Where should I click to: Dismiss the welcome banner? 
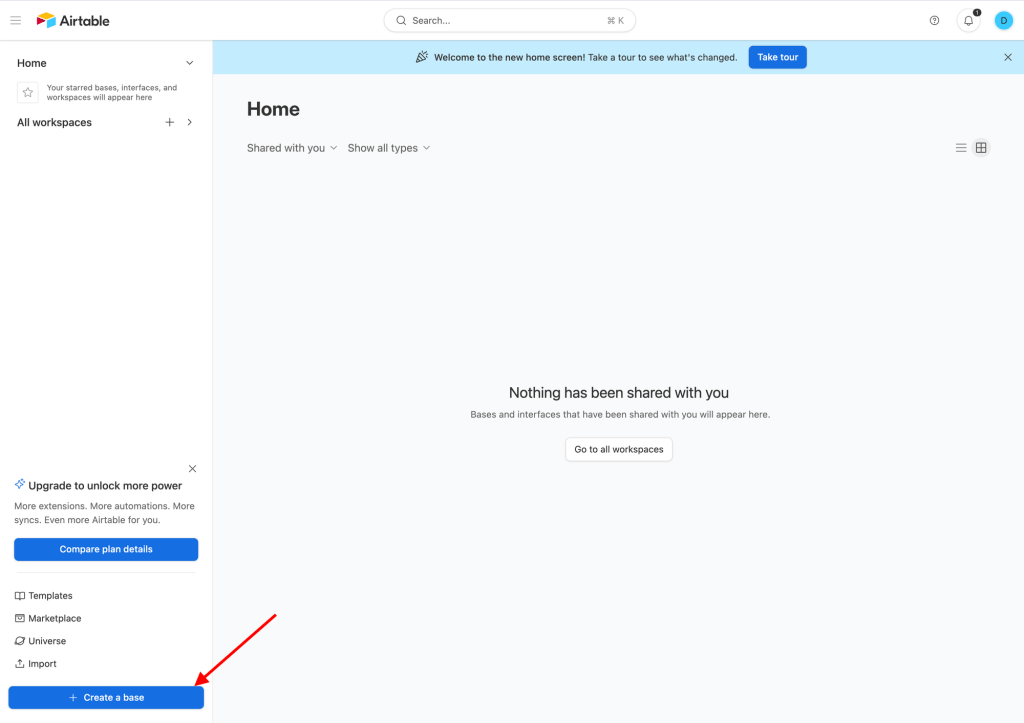tap(1007, 57)
